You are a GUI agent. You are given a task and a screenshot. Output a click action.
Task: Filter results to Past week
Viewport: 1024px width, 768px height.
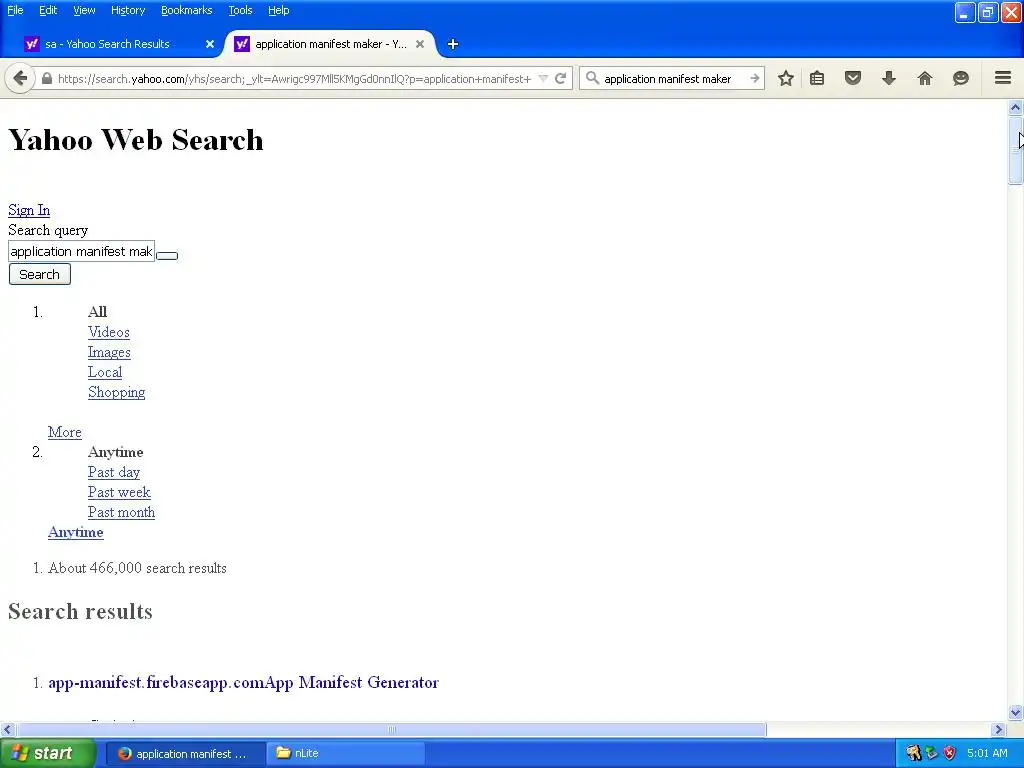tap(119, 492)
